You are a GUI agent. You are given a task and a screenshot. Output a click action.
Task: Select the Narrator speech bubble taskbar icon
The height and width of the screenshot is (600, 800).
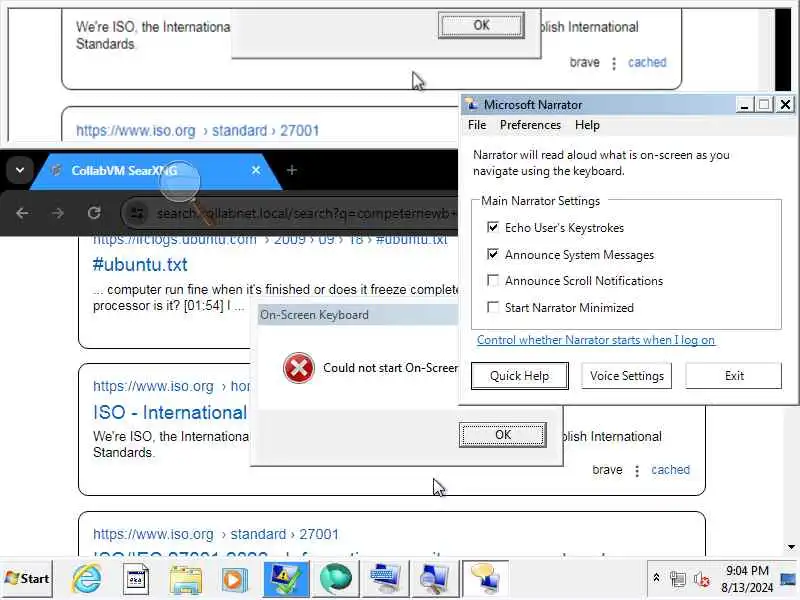point(485,579)
